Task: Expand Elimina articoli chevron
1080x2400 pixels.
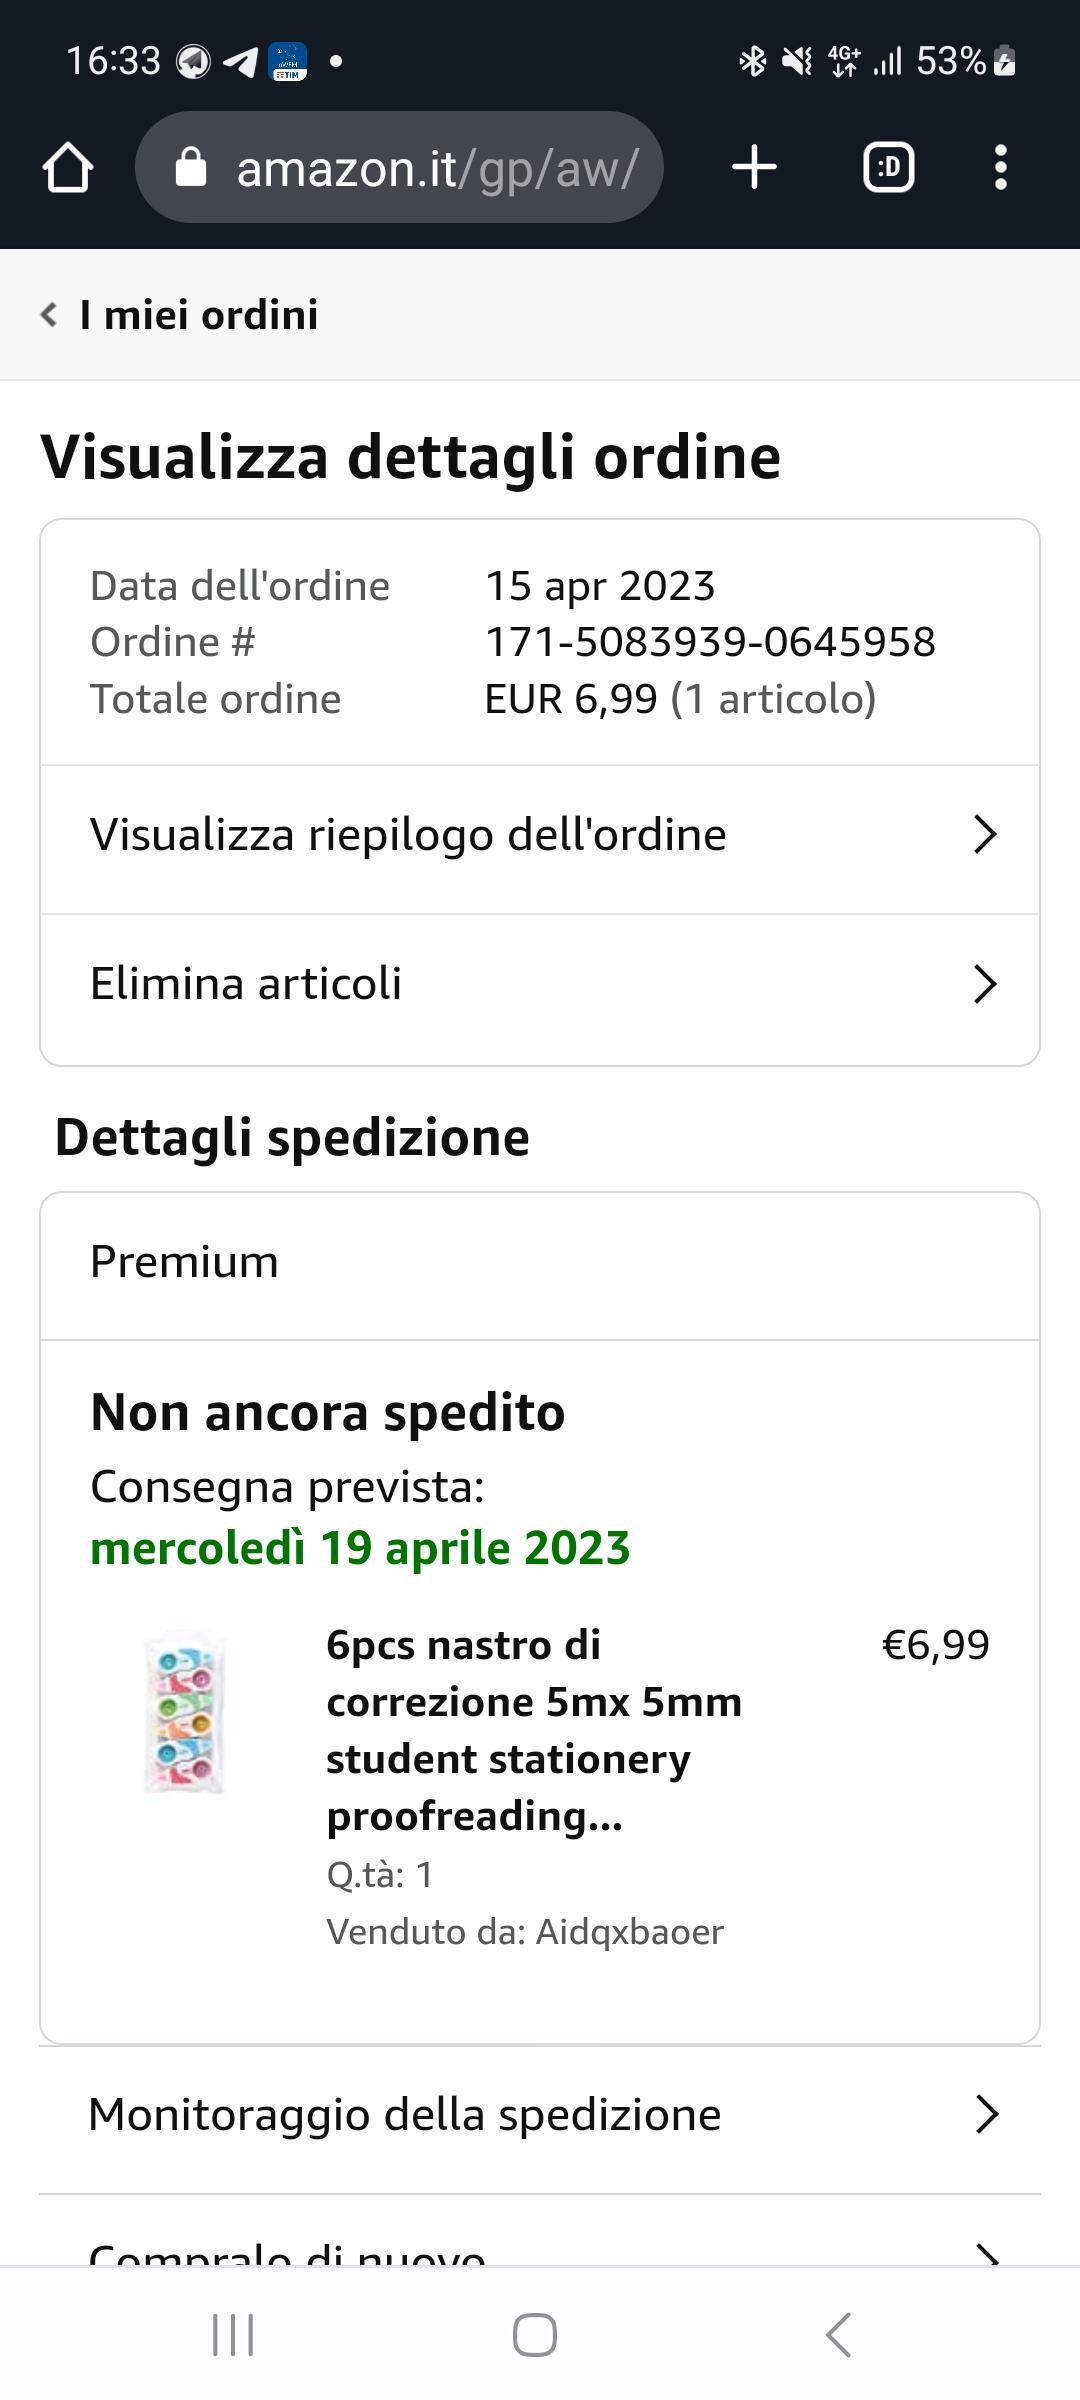Action: (x=985, y=985)
